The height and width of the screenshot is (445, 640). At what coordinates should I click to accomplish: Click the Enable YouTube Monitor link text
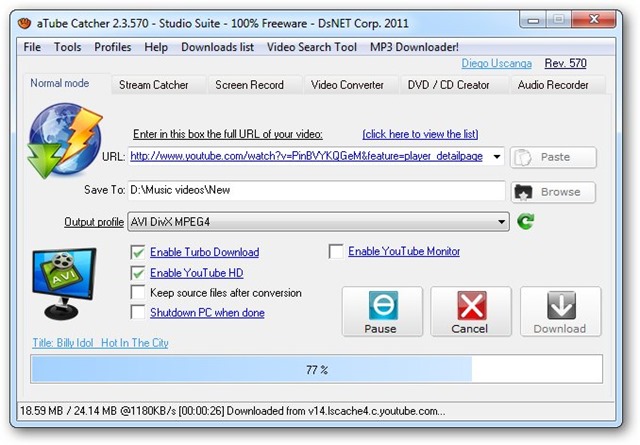pos(404,251)
